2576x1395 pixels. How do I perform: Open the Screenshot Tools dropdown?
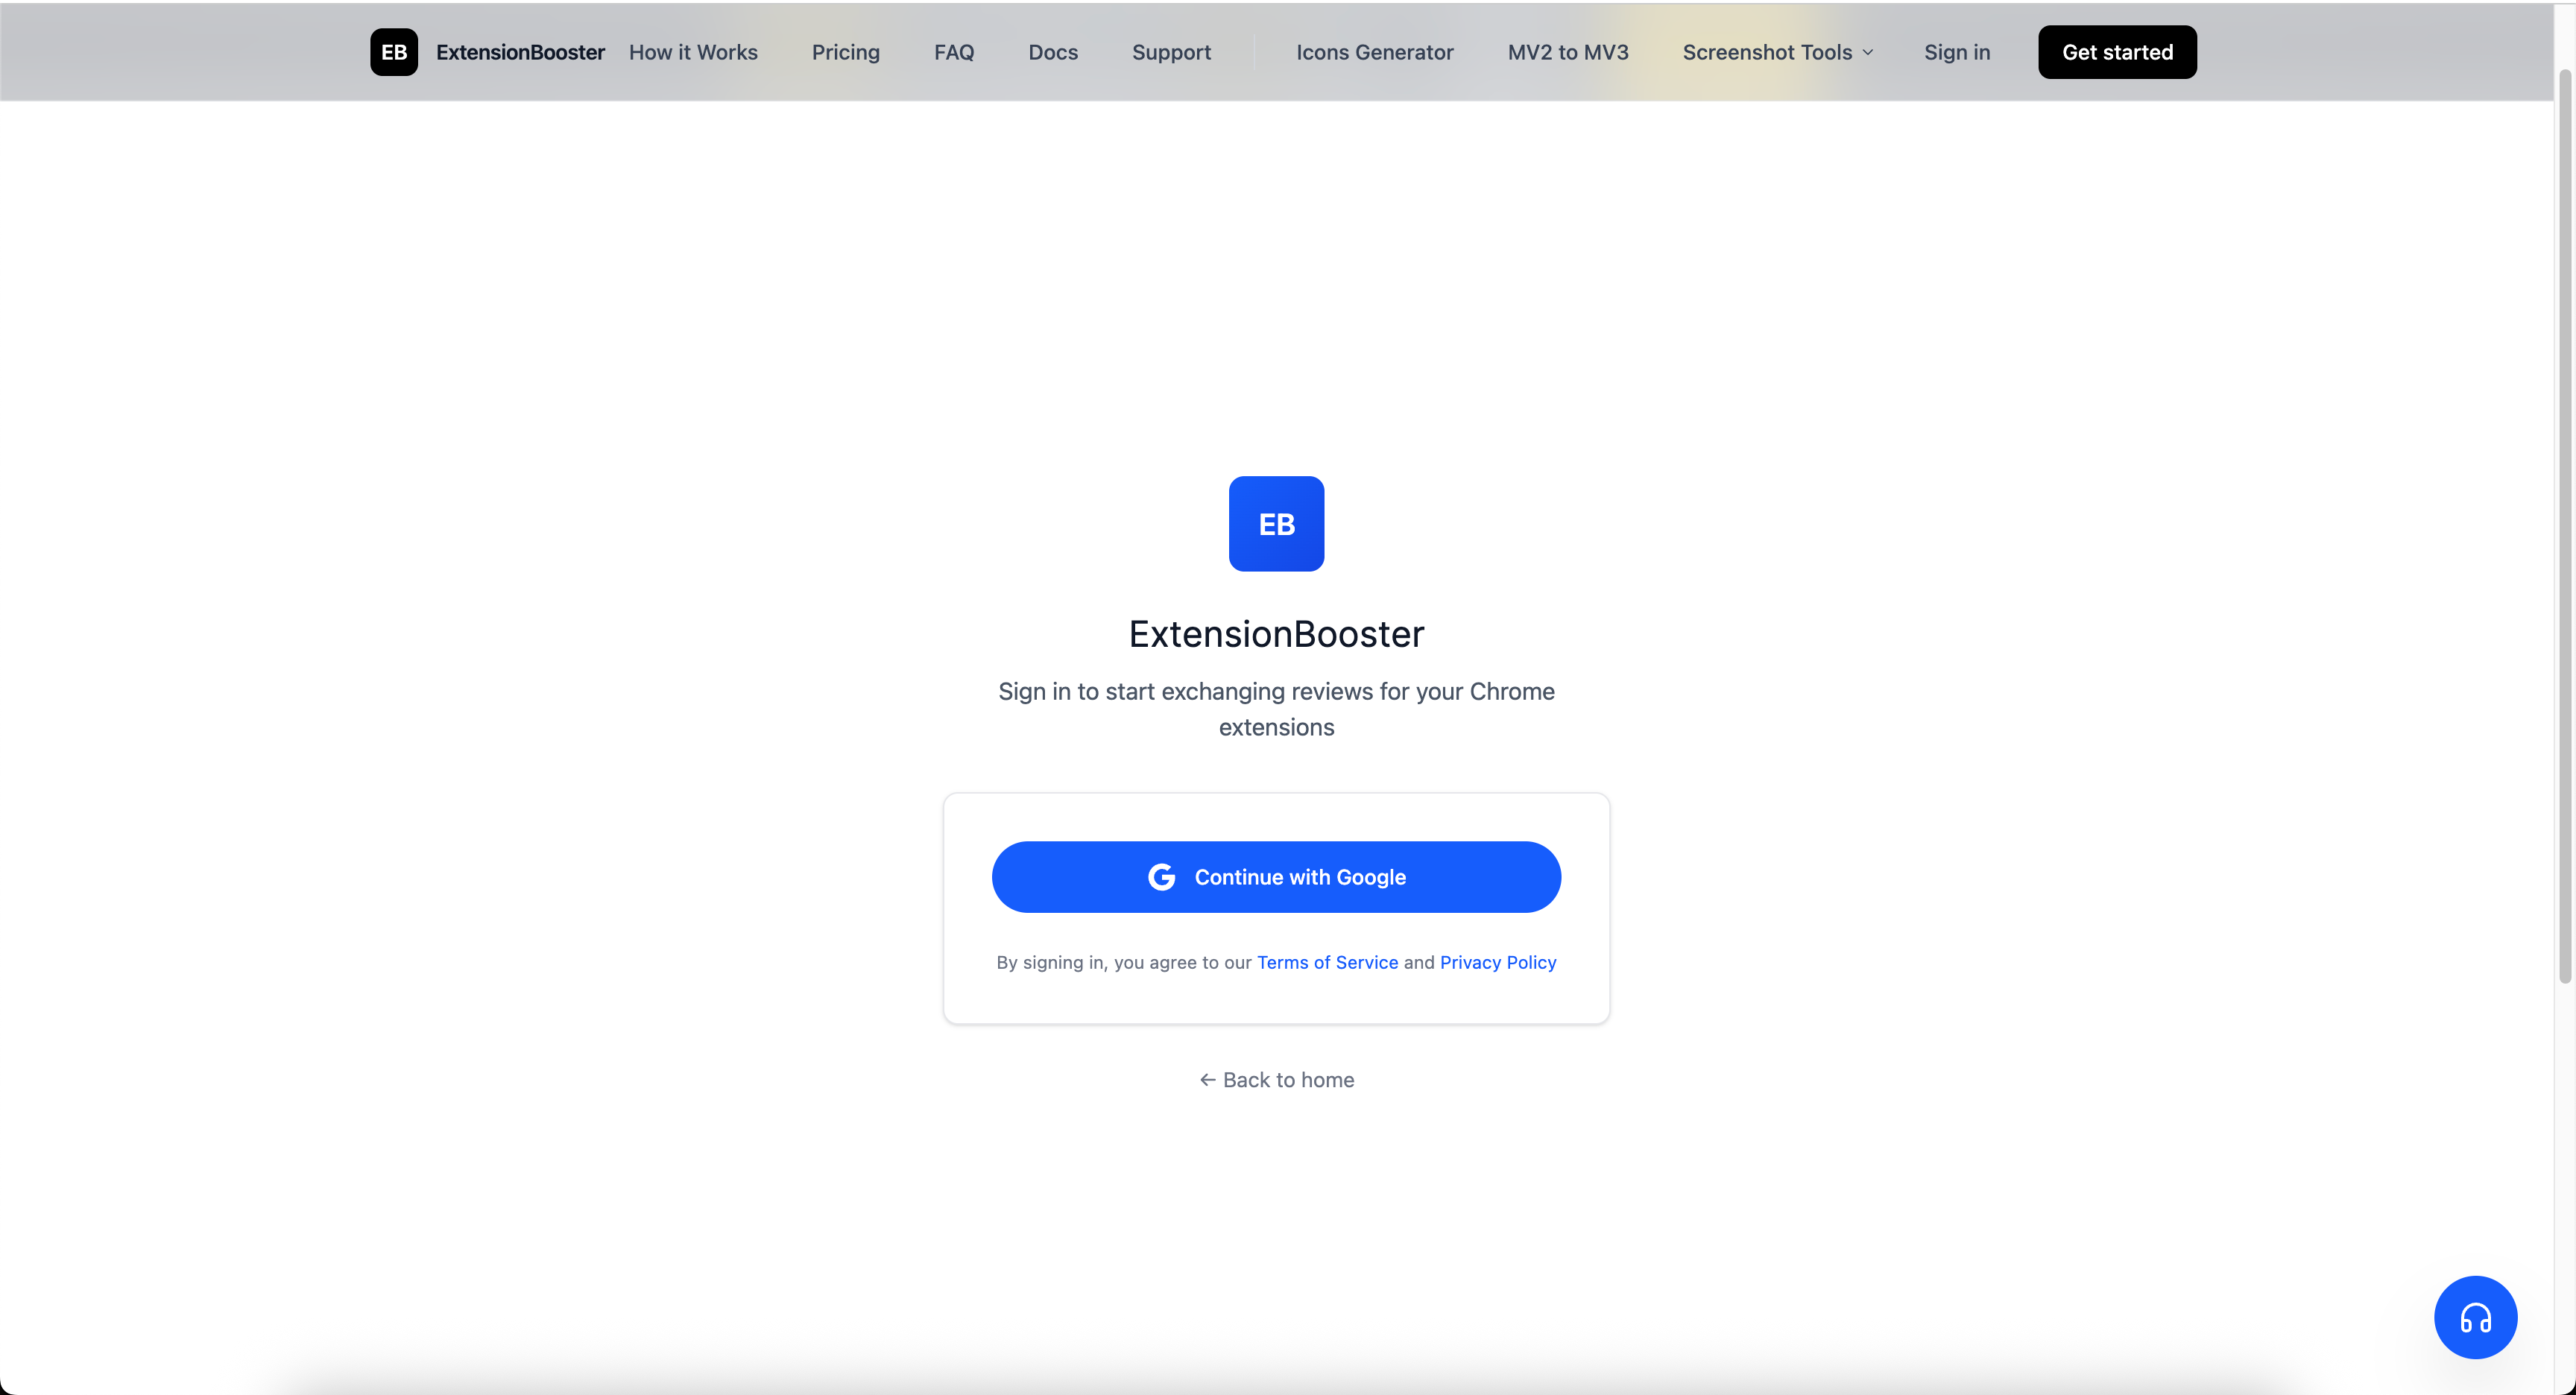coord(1766,52)
